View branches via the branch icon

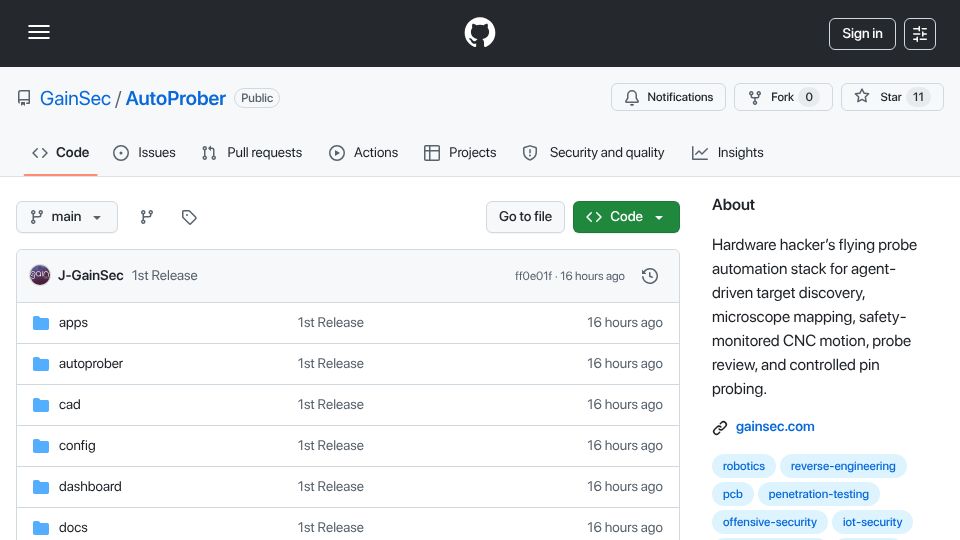146,217
